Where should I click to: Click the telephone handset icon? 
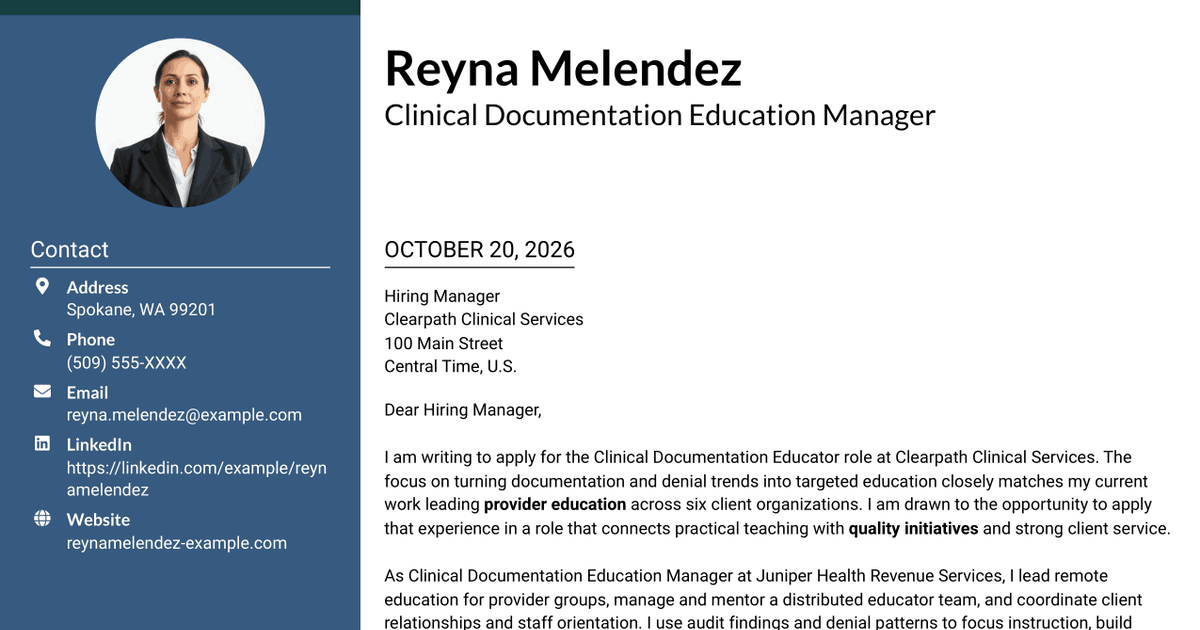[x=42, y=338]
